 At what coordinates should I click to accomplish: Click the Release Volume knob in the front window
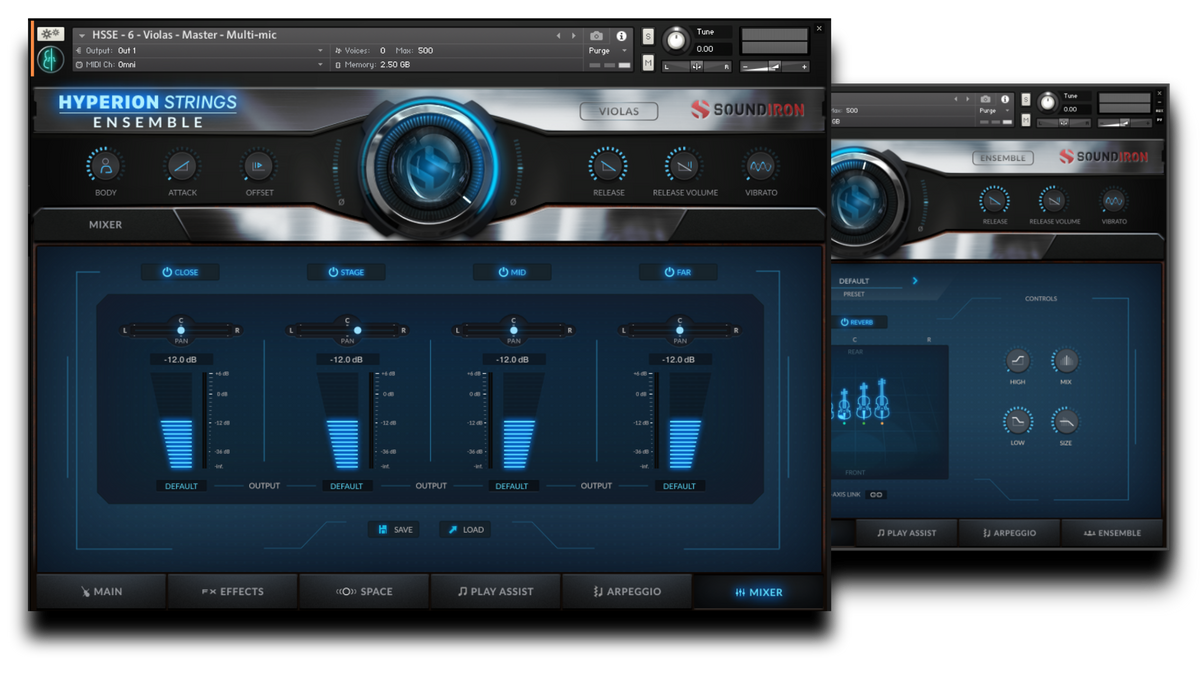pyautogui.click(x=685, y=166)
